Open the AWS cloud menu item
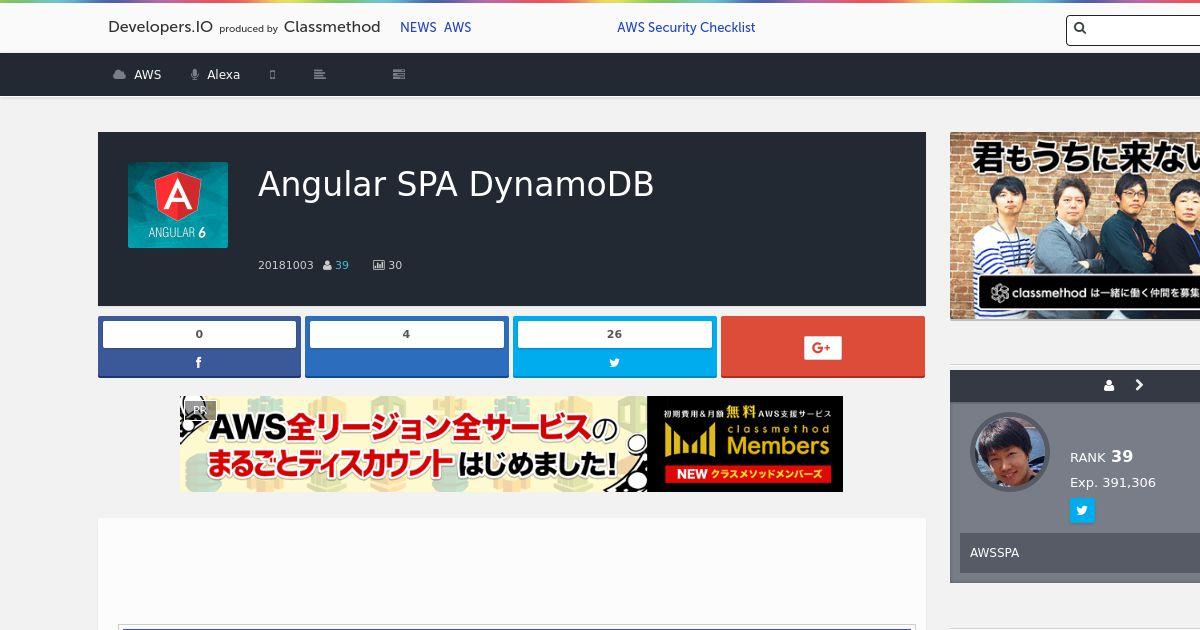1200x630 pixels. pyautogui.click(x=137, y=74)
